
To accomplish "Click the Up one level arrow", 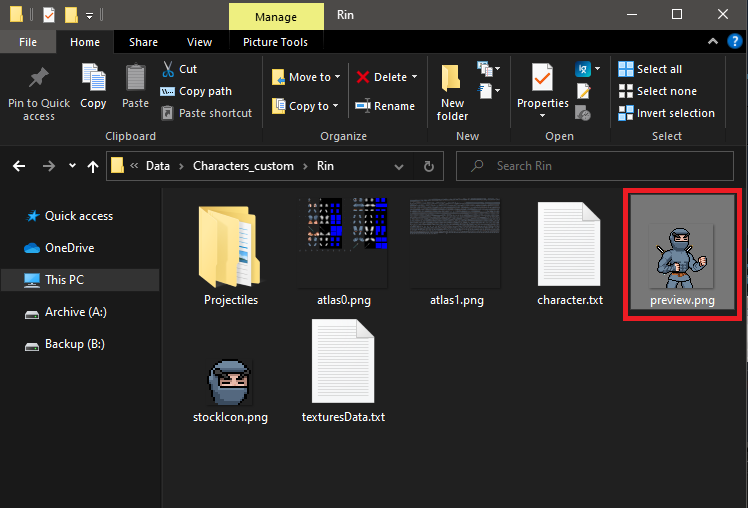I will pyautogui.click(x=93, y=166).
